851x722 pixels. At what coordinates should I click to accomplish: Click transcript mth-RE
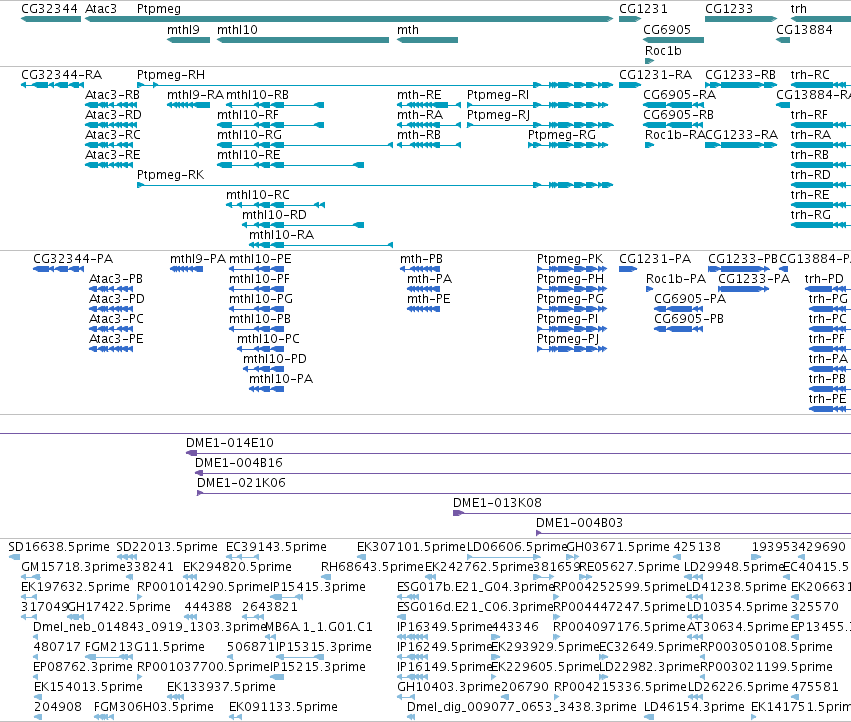[419, 94]
